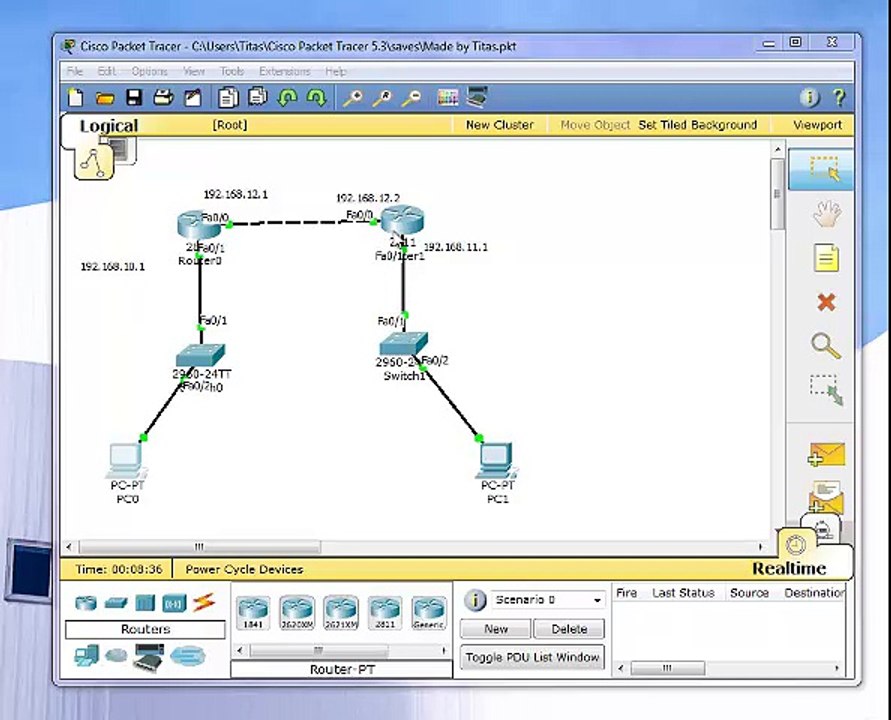
Task: Select the End Devices category icon
Action: click(x=86, y=657)
